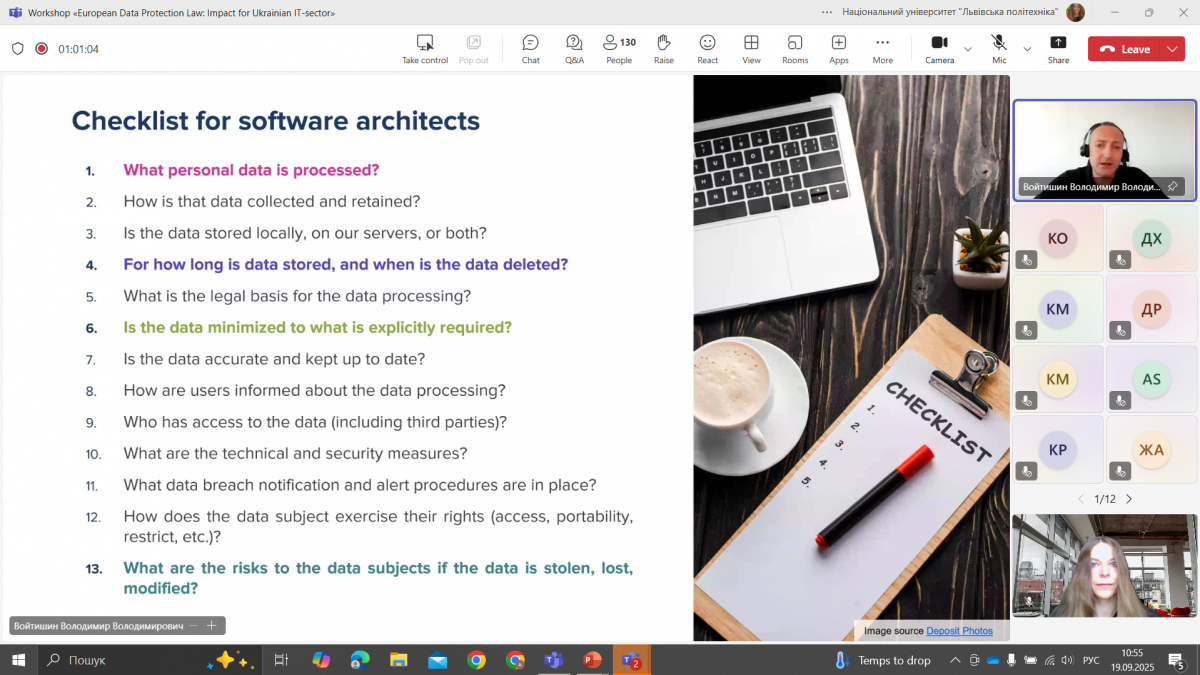Image resolution: width=1200 pixels, height=675 pixels.
Task: Expand the Mic options arrow
Action: coord(1027,49)
